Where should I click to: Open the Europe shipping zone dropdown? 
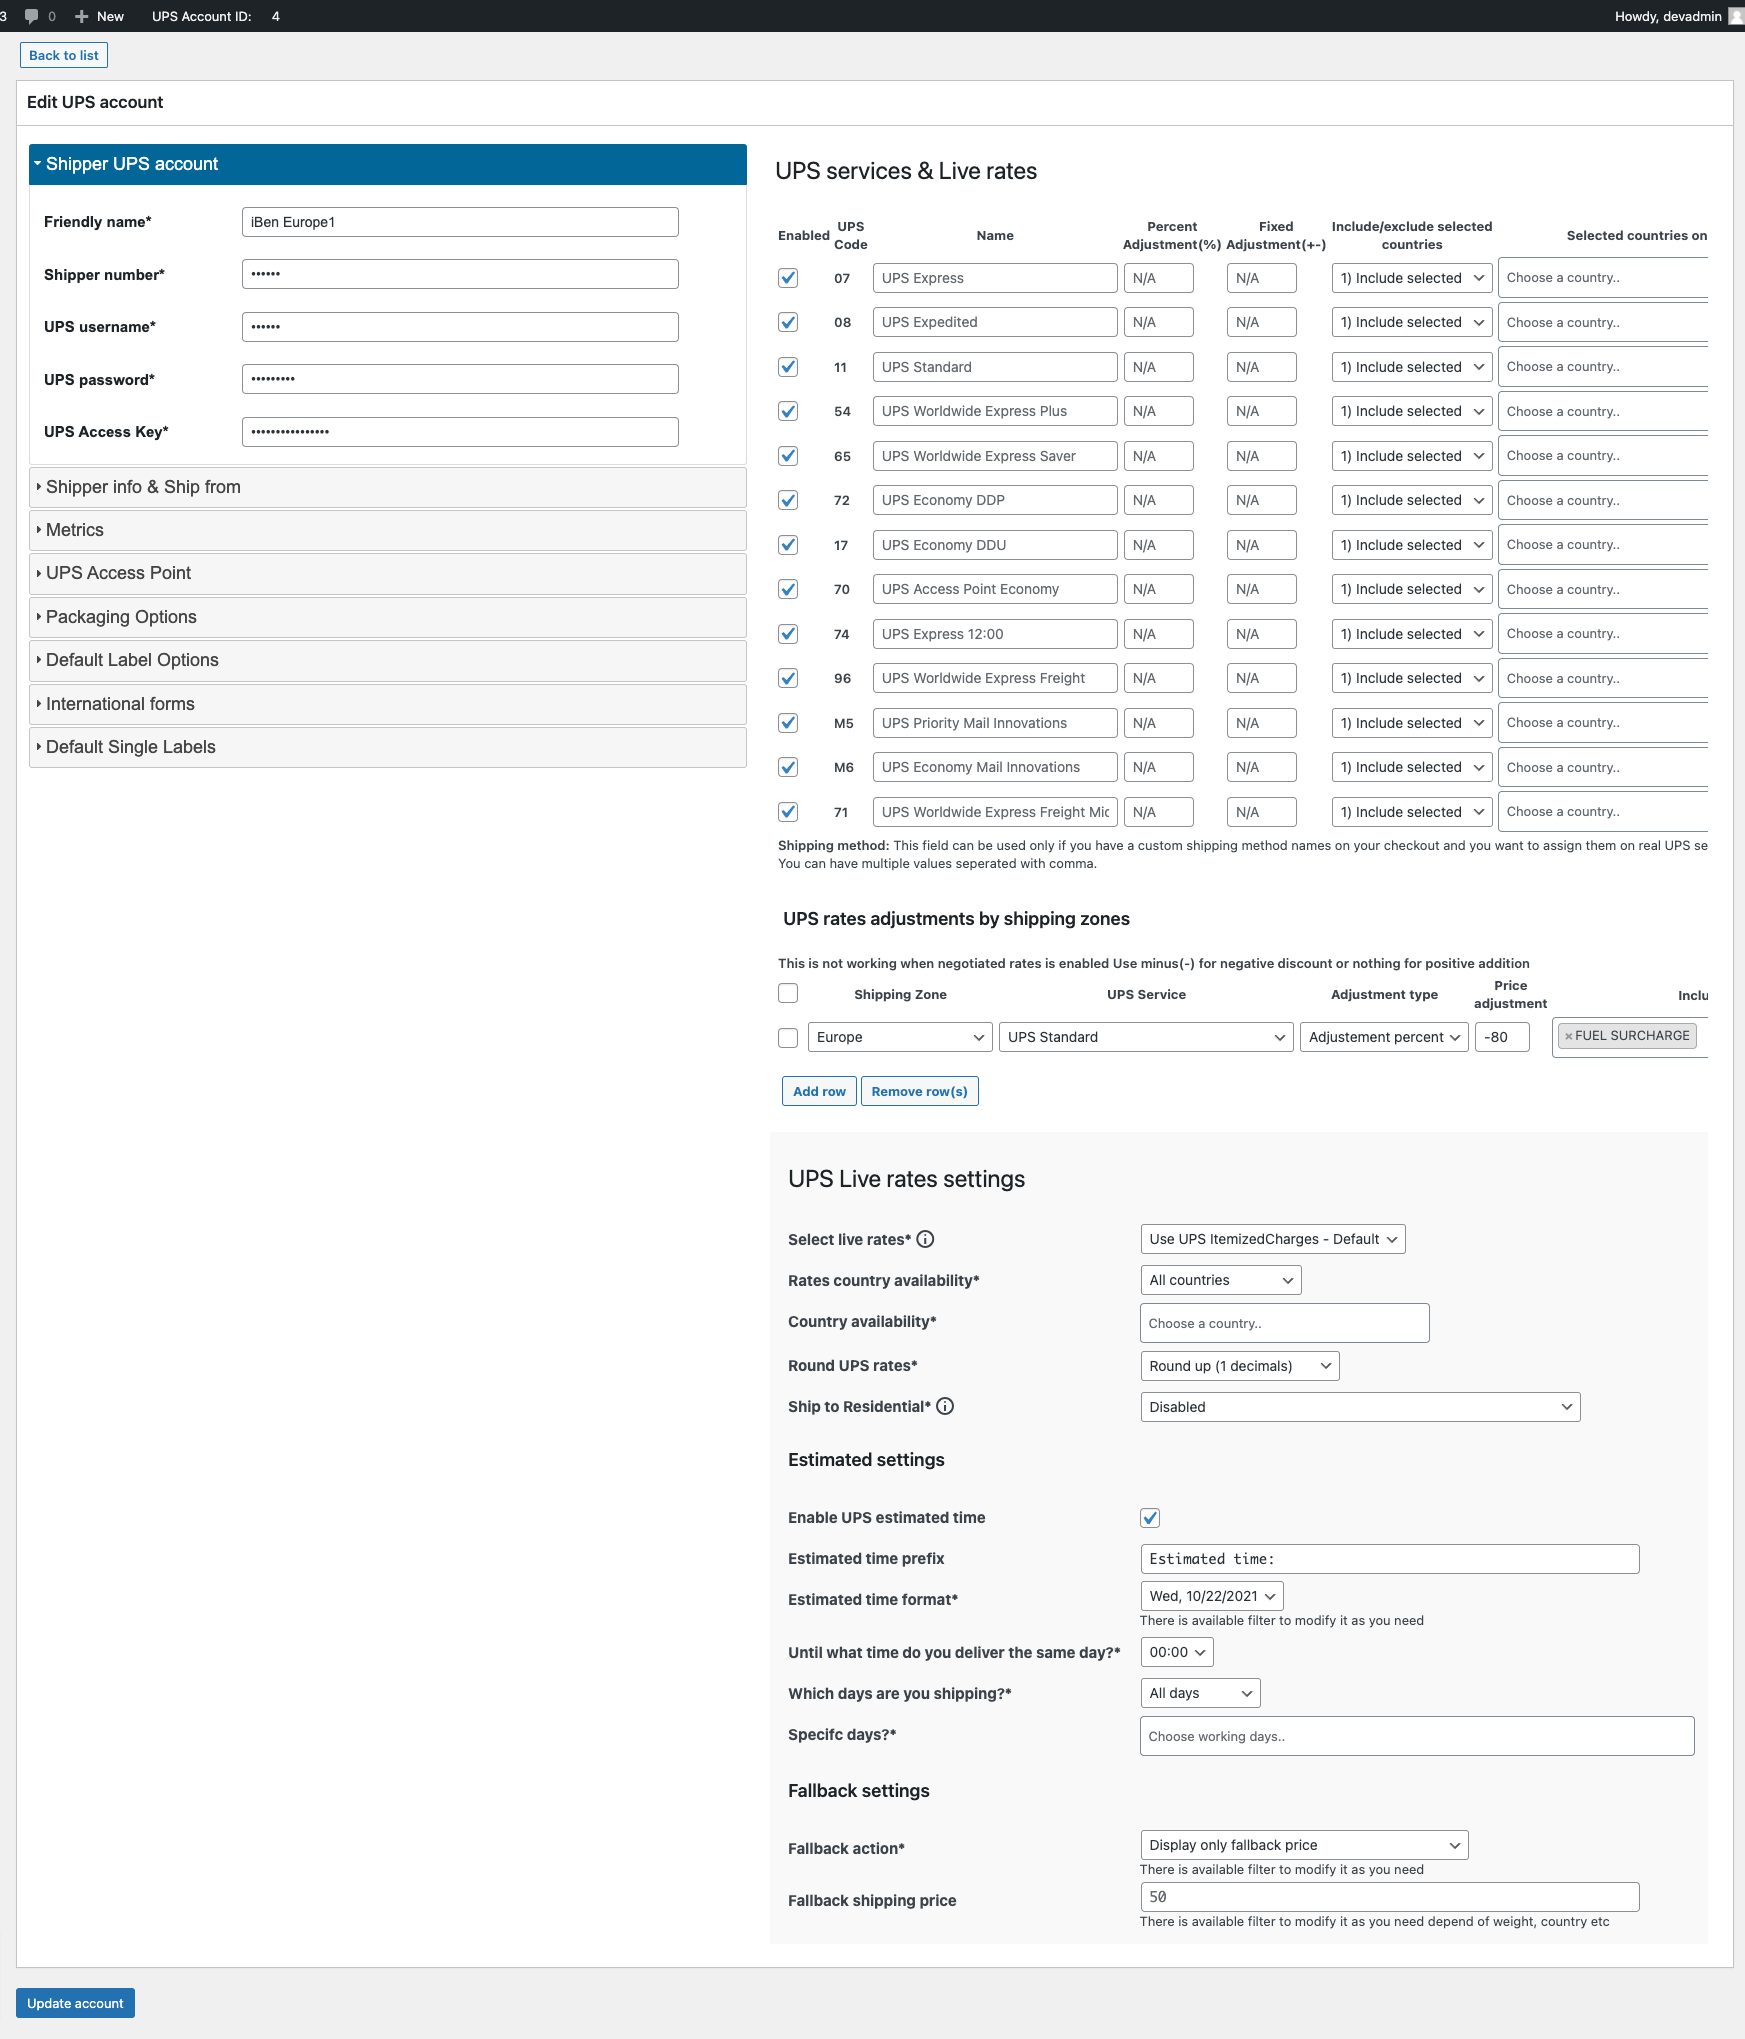click(x=900, y=1037)
